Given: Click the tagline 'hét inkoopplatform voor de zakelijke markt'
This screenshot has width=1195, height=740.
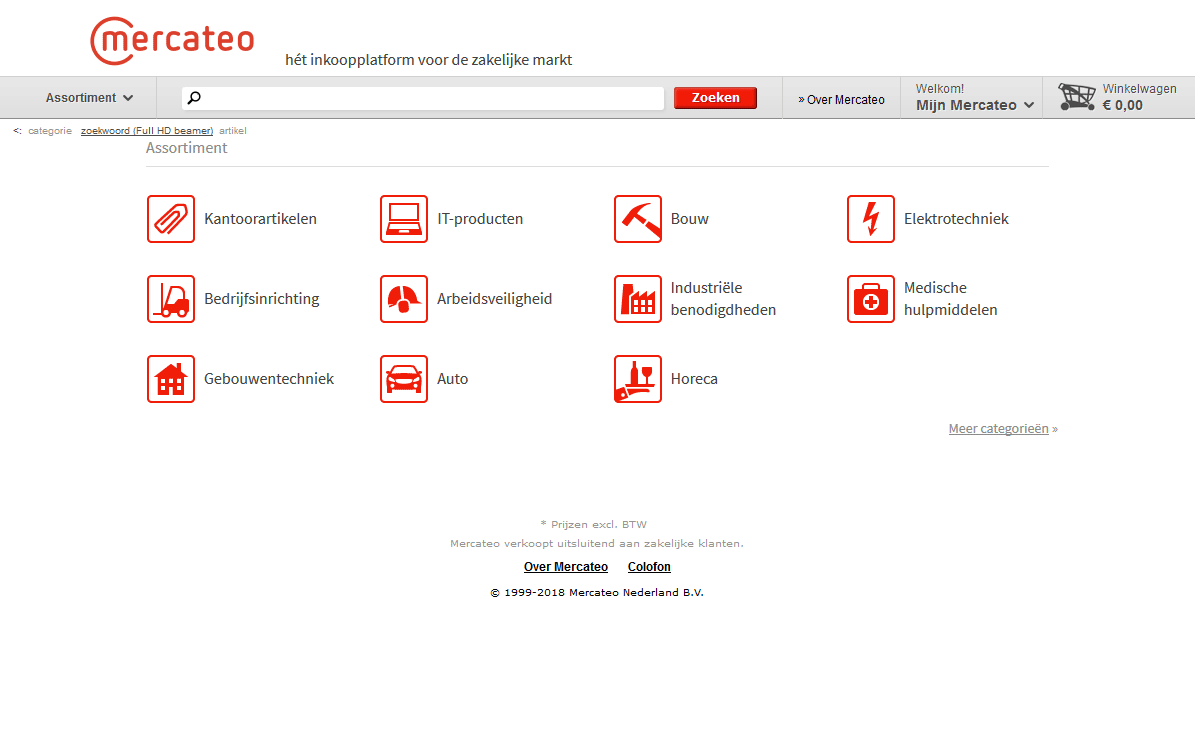Looking at the screenshot, I should coord(428,60).
